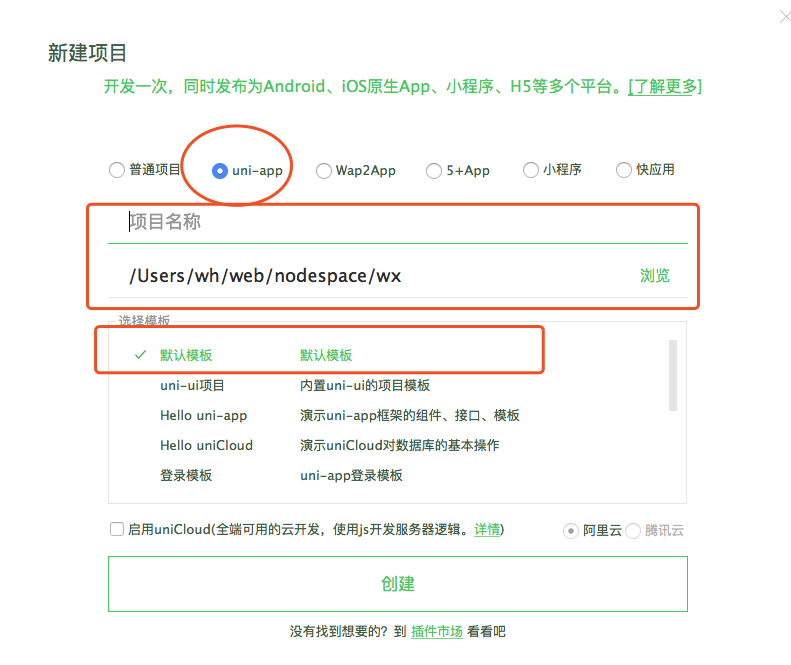The width and height of the screenshot is (791, 665).
Task: Click description 演示uniCloud对数据库的基本操作
Action: point(400,446)
